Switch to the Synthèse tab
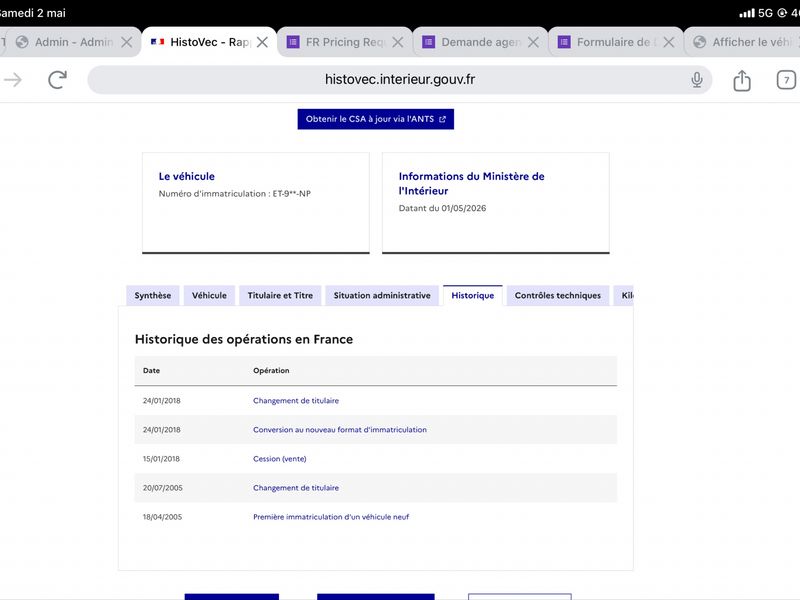Screen dimensions: 800x600 (x=153, y=295)
